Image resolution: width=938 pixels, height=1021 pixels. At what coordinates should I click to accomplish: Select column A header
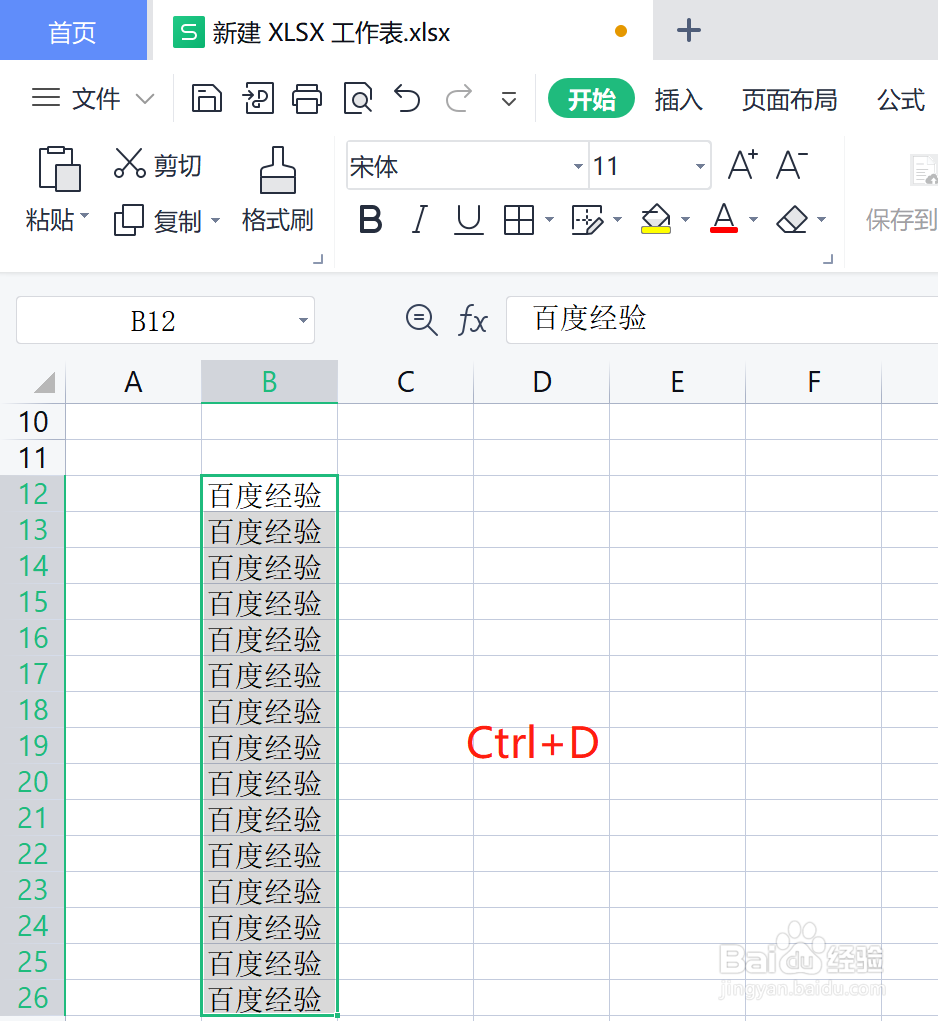(133, 382)
